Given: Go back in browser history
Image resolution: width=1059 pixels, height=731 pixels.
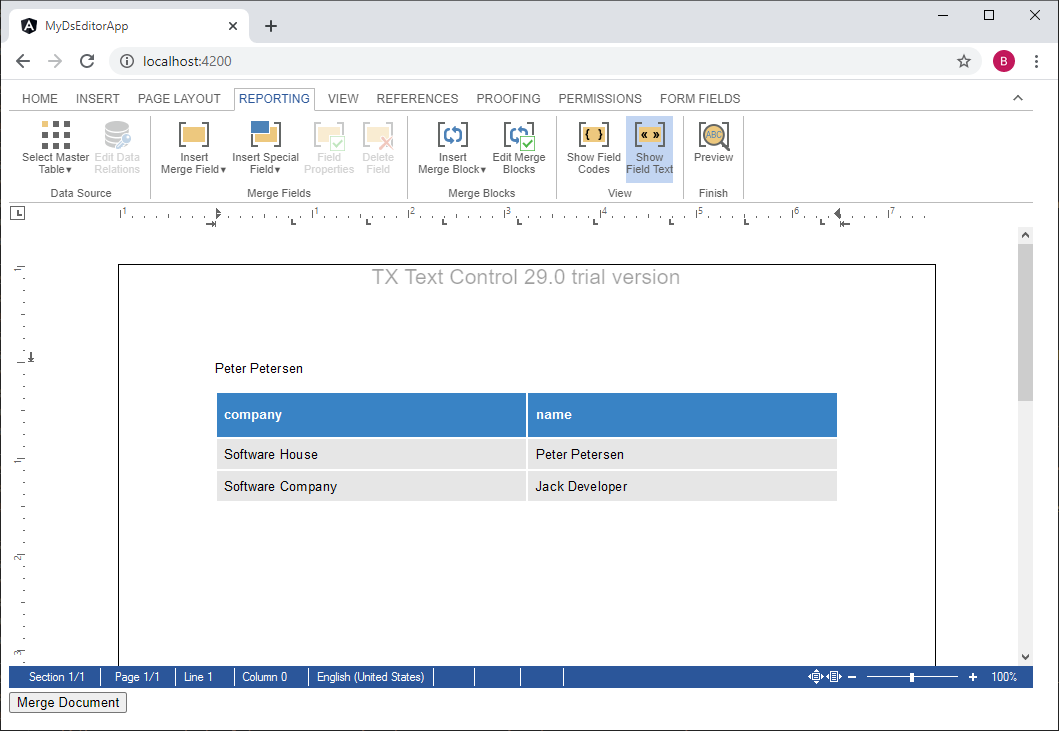Looking at the screenshot, I should (x=23, y=61).
